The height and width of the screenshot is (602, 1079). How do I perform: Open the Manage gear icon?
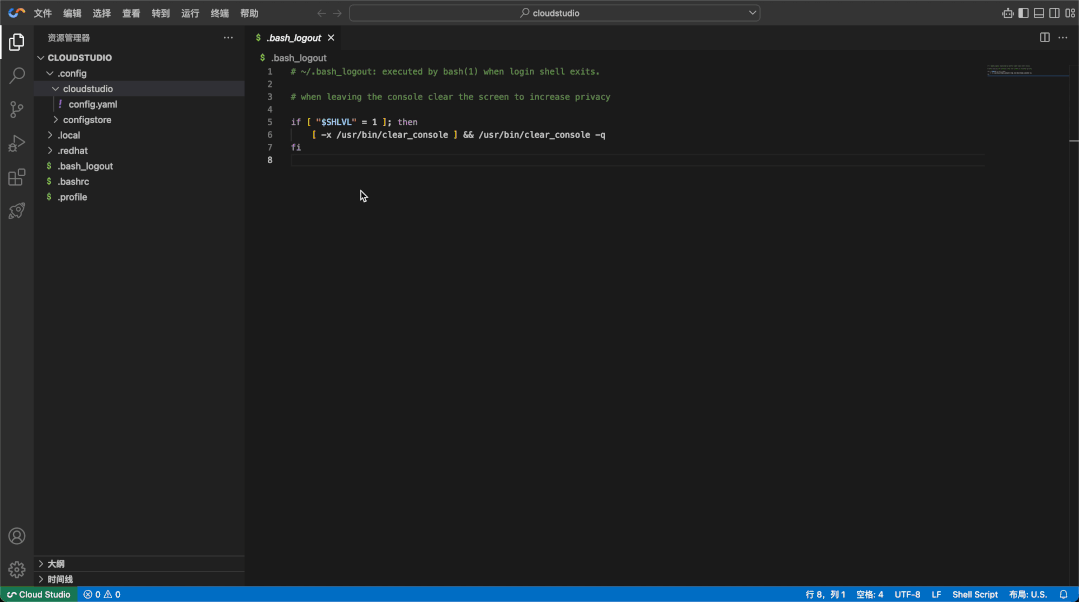tap(17, 570)
